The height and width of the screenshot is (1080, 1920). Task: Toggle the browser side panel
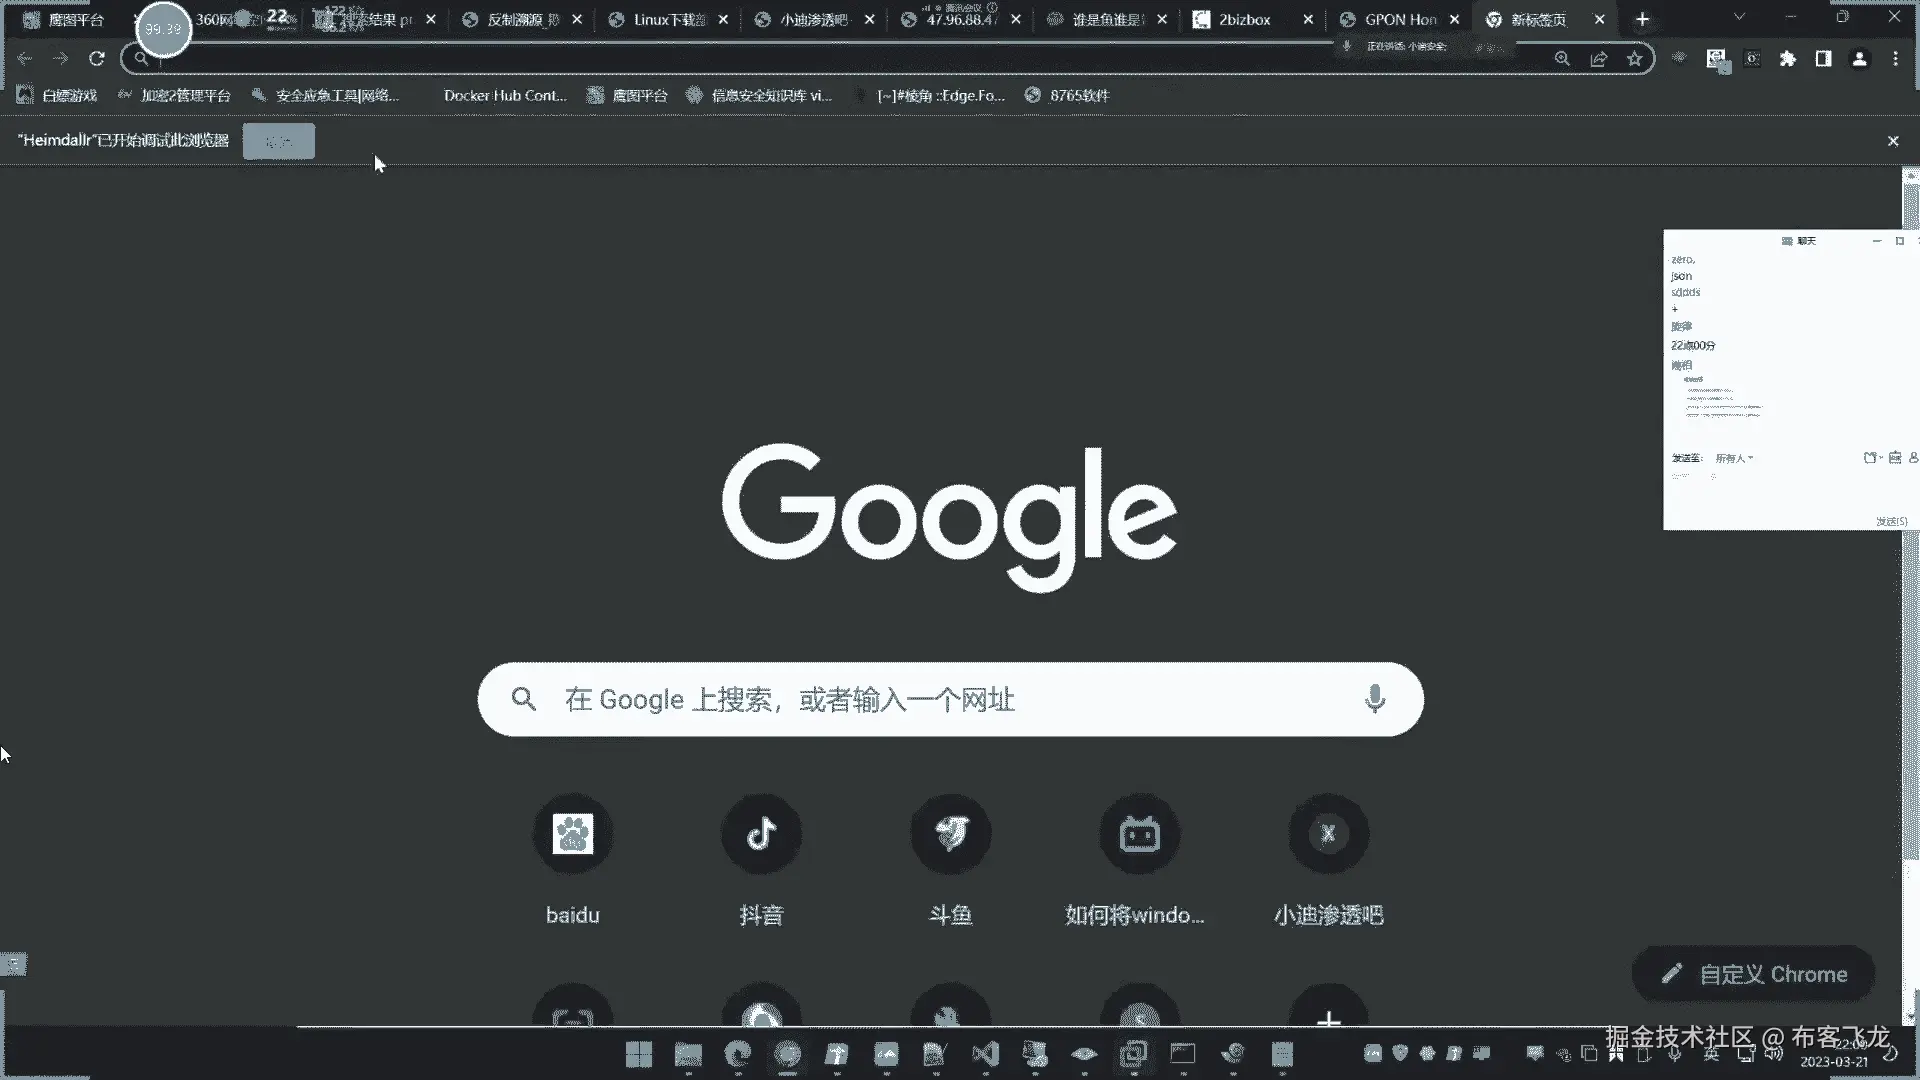[1823, 59]
